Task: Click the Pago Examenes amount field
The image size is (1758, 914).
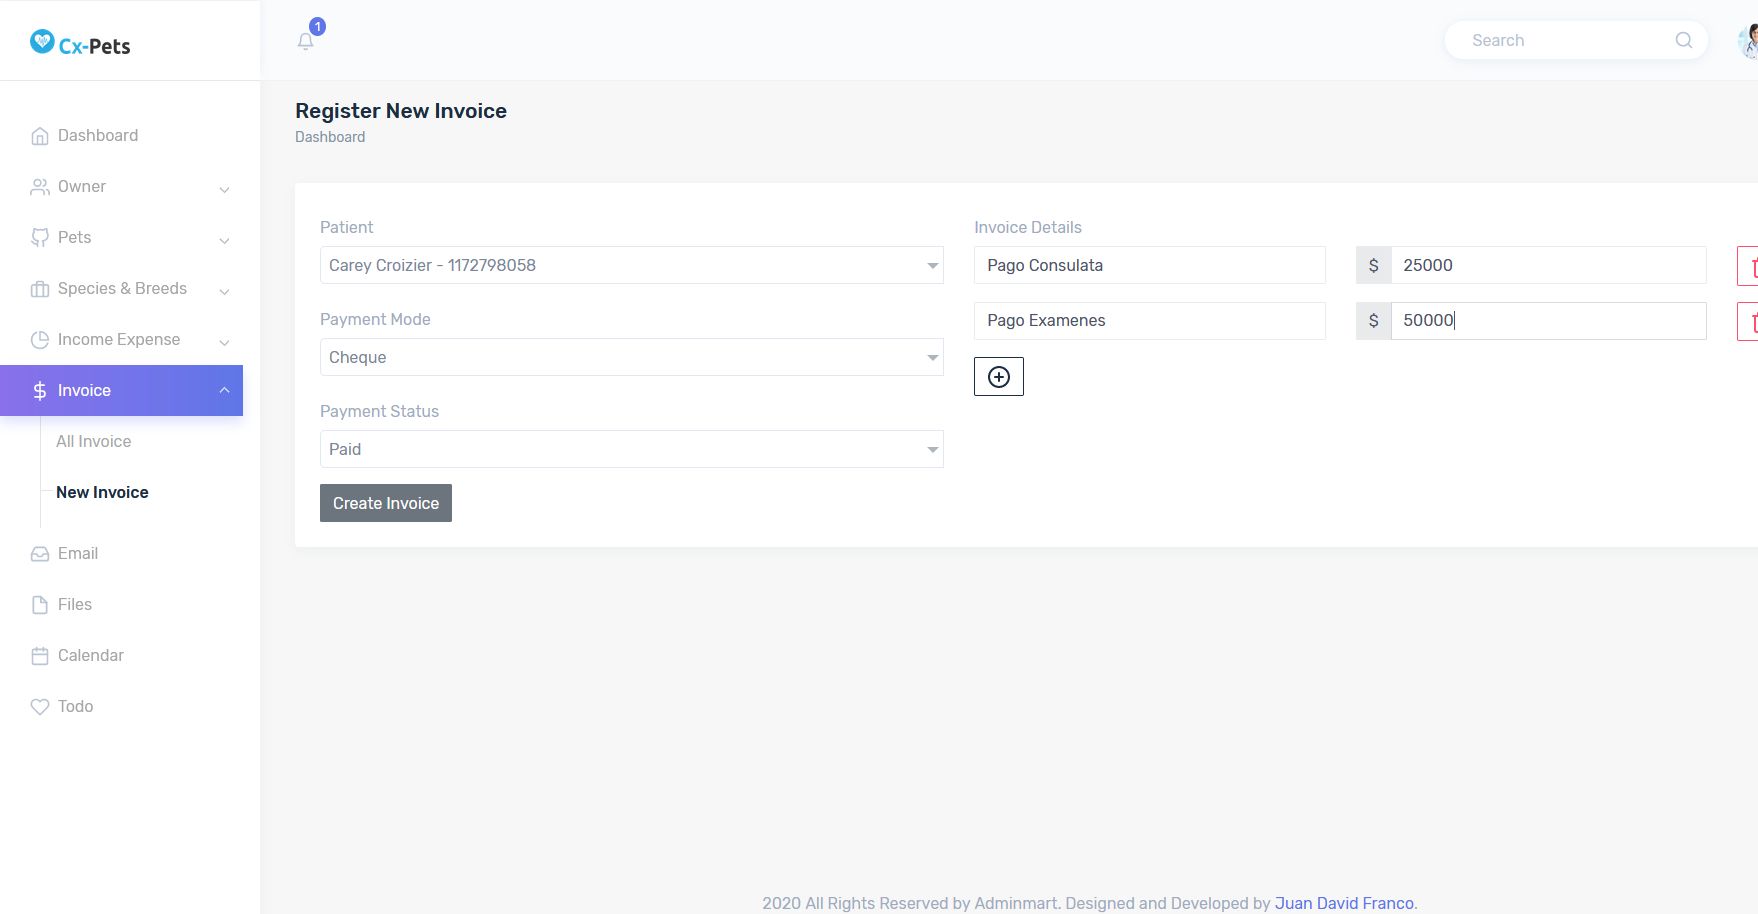Action: click(x=1547, y=321)
